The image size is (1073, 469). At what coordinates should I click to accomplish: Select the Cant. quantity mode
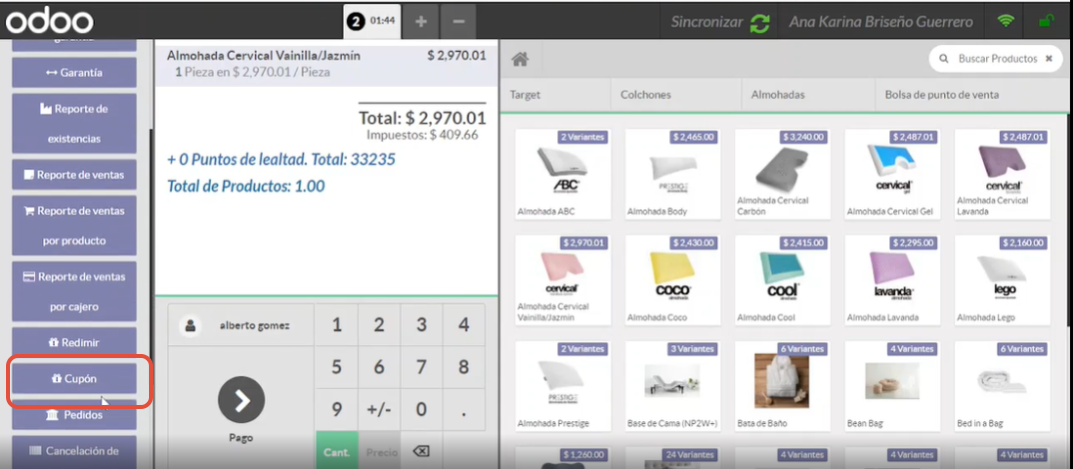click(x=336, y=451)
